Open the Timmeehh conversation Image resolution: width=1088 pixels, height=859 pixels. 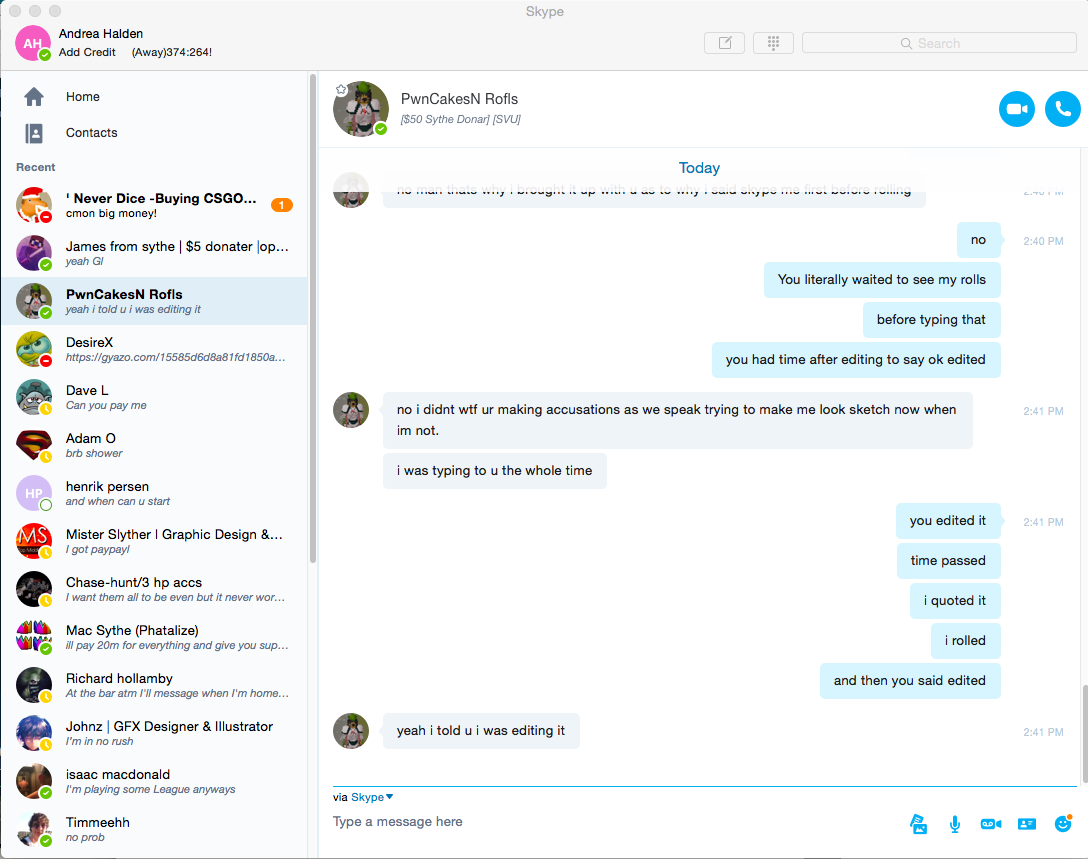pyautogui.click(x=154, y=828)
